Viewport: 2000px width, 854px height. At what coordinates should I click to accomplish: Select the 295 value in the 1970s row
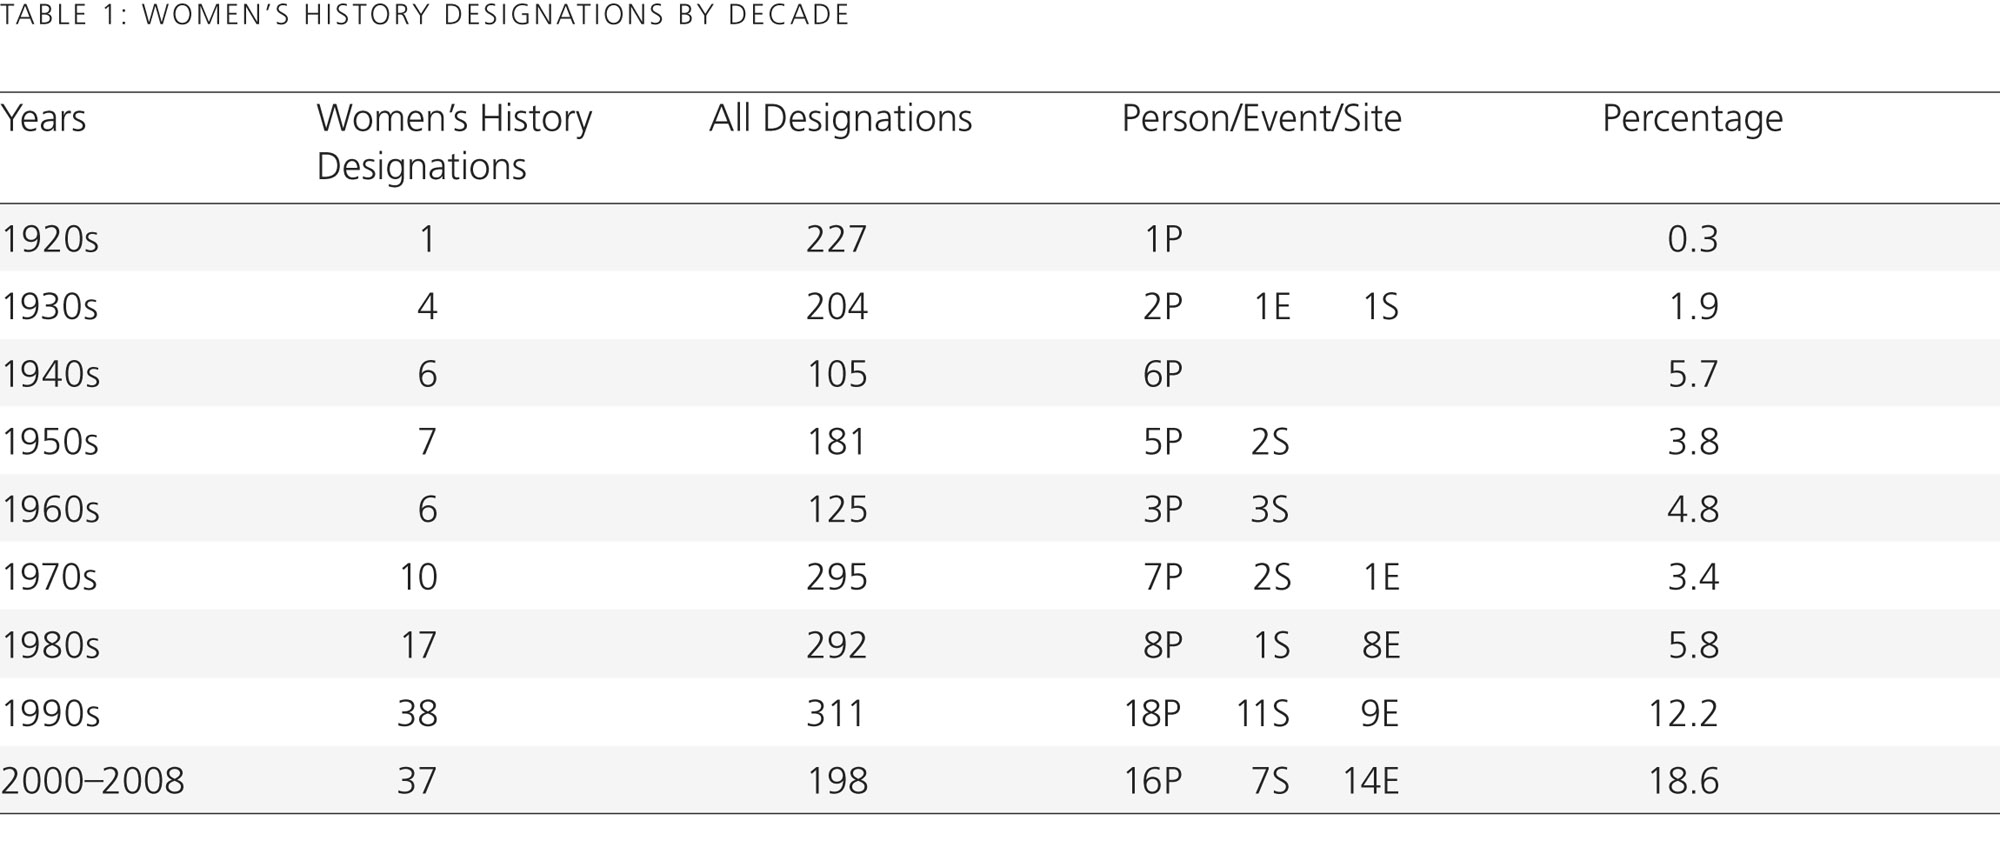pos(836,577)
